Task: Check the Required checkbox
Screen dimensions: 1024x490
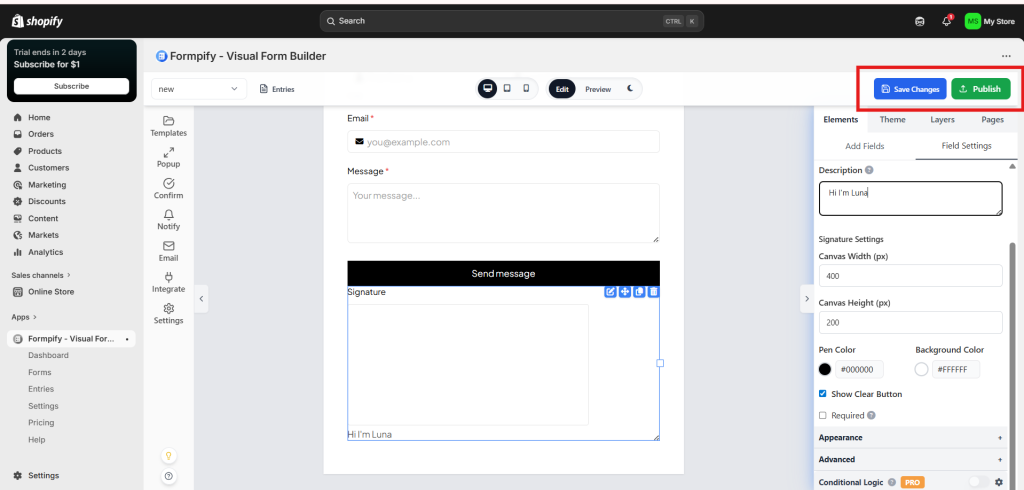Action: tap(823, 415)
